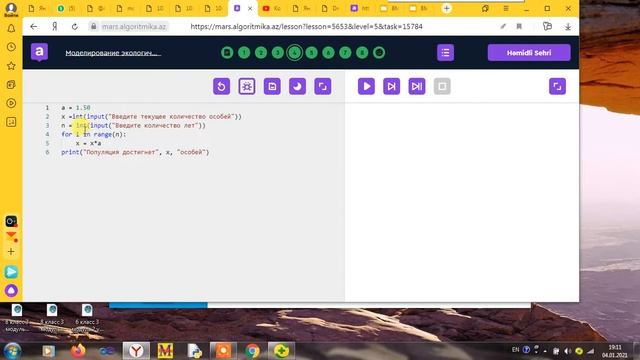640x360 pixels.
Task: Open the collections icon in the sidebar
Action: [11, 84]
